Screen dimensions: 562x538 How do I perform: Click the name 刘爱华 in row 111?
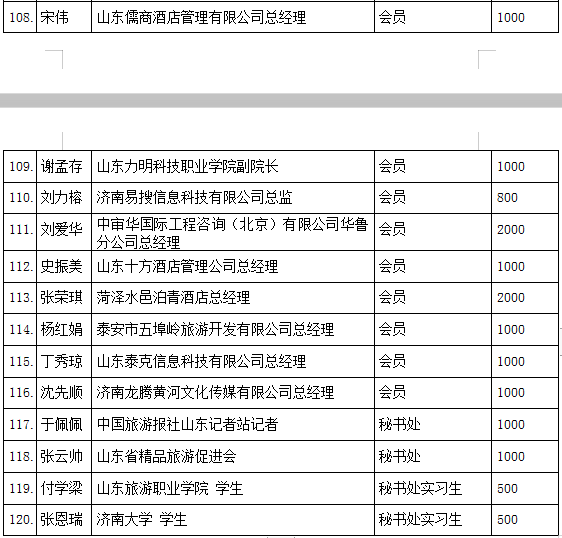pyautogui.click(x=61, y=229)
